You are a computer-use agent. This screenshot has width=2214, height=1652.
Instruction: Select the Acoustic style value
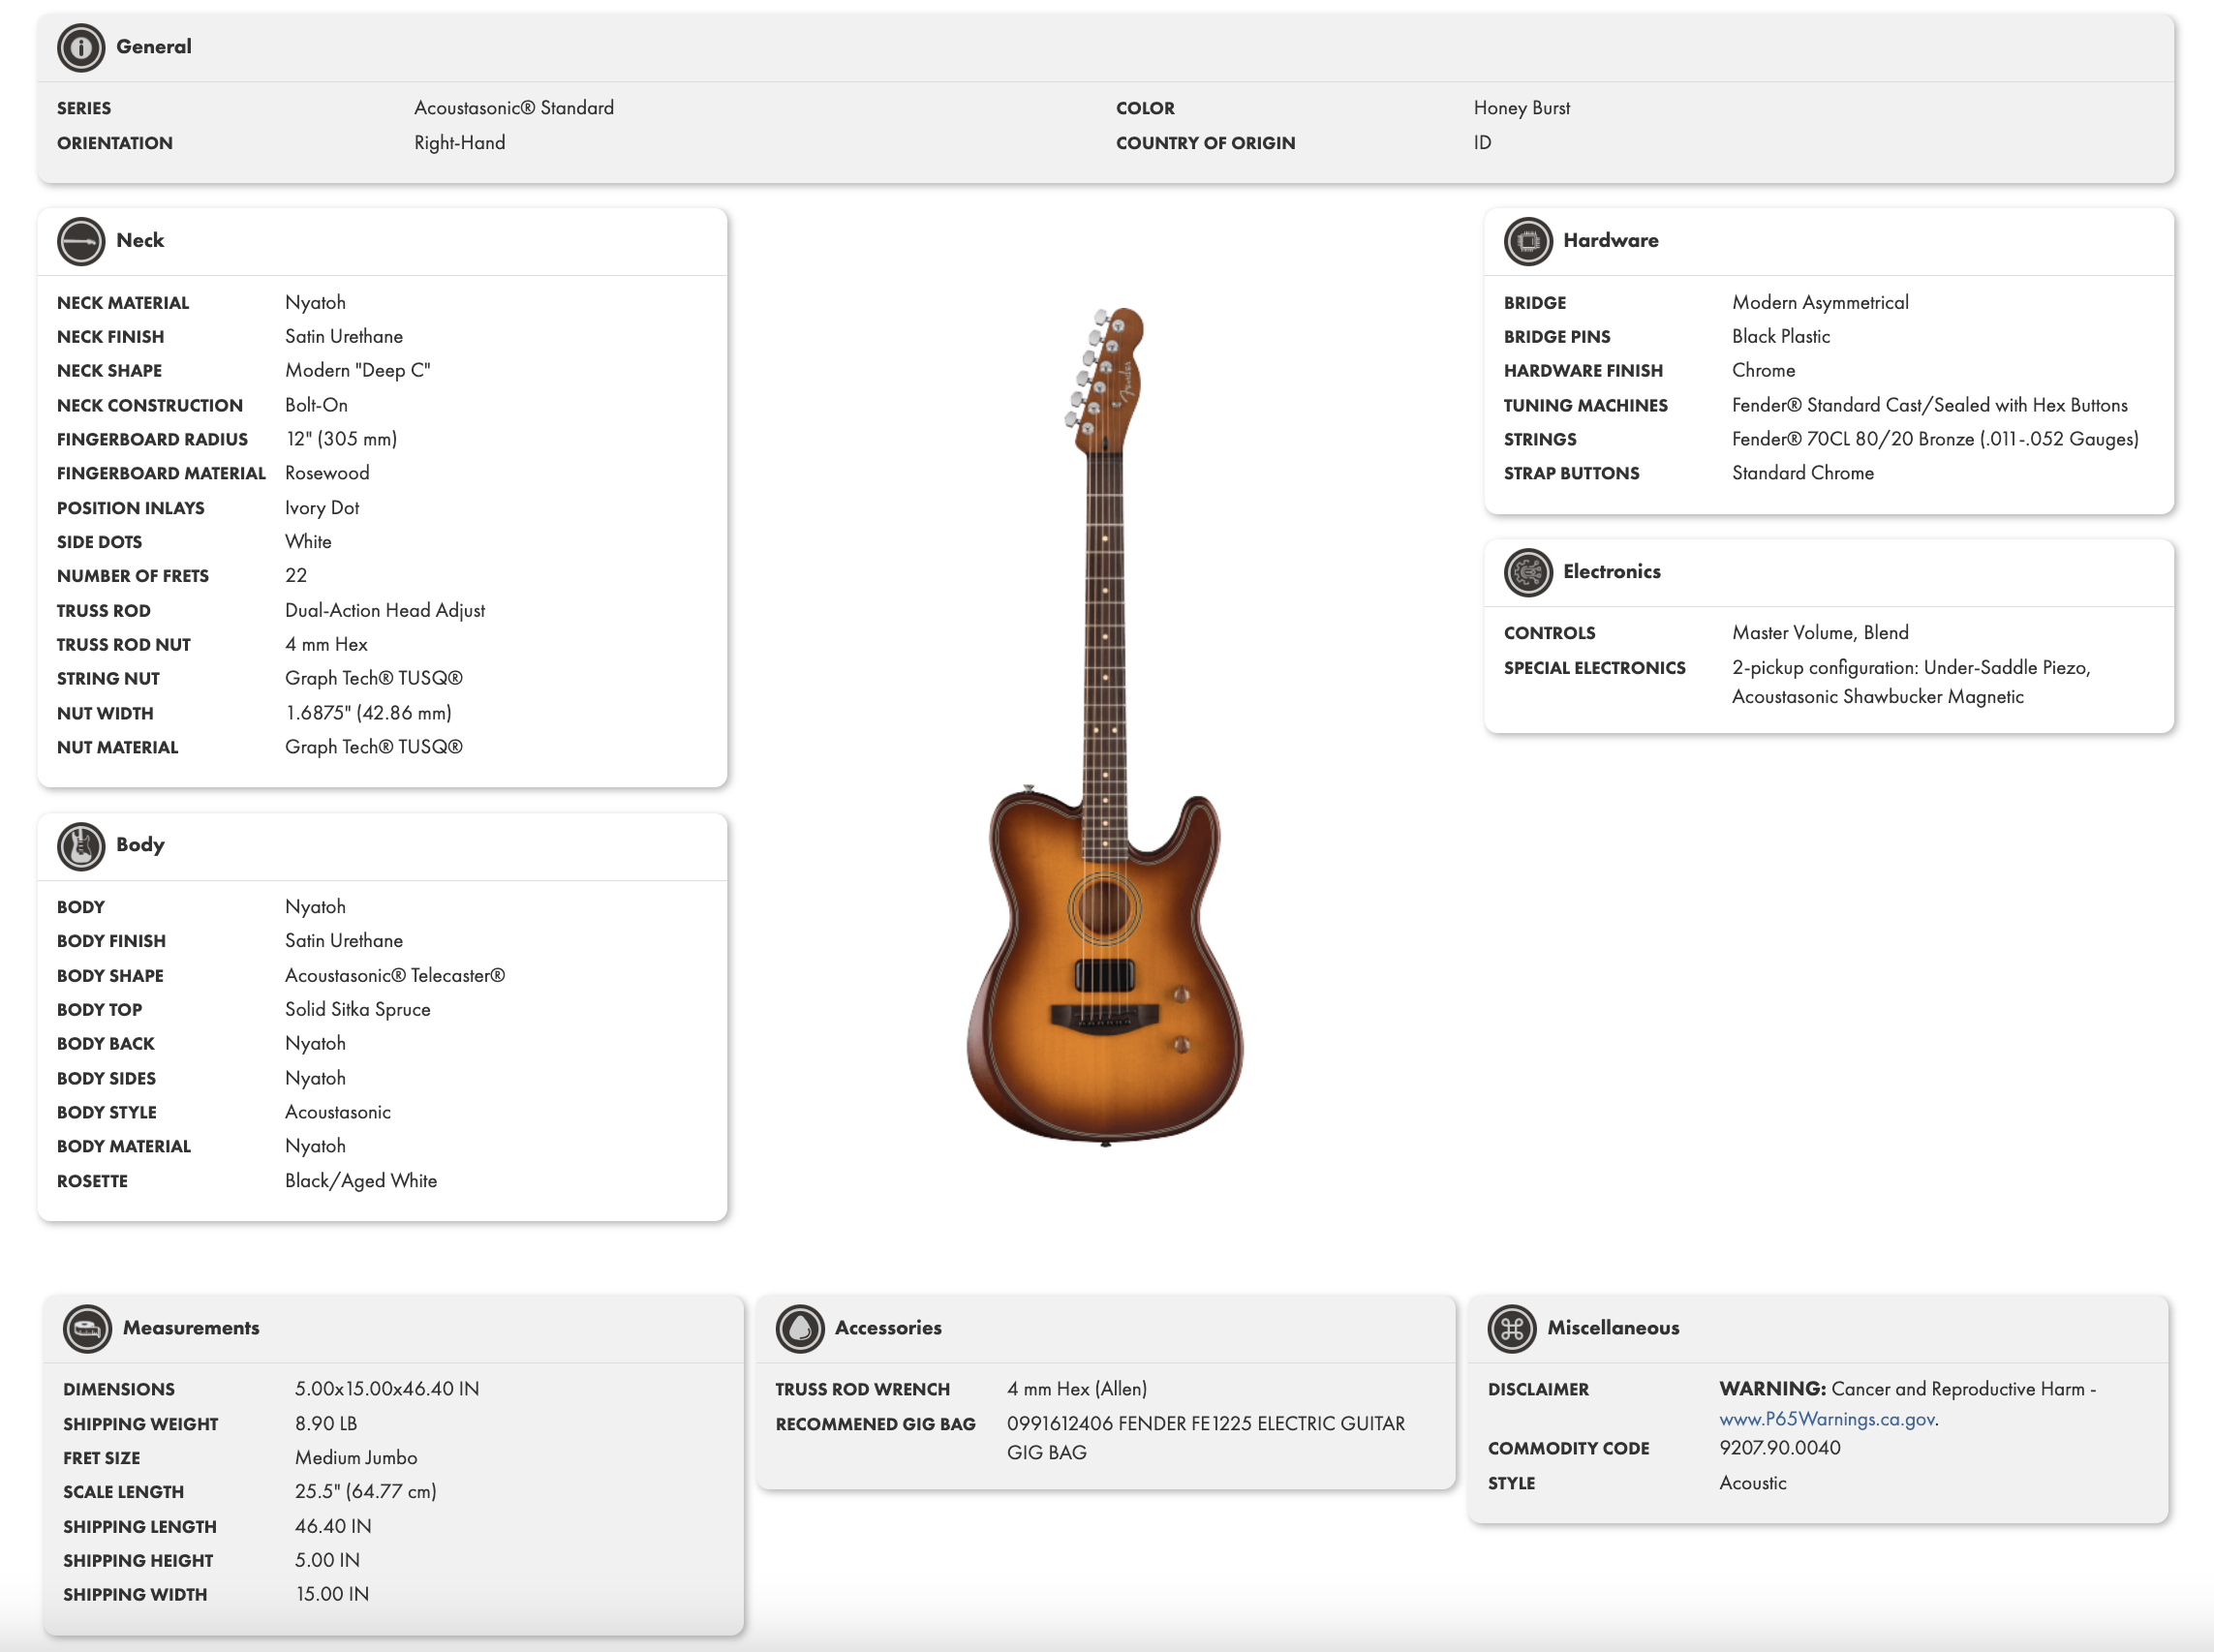[x=1752, y=1483]
